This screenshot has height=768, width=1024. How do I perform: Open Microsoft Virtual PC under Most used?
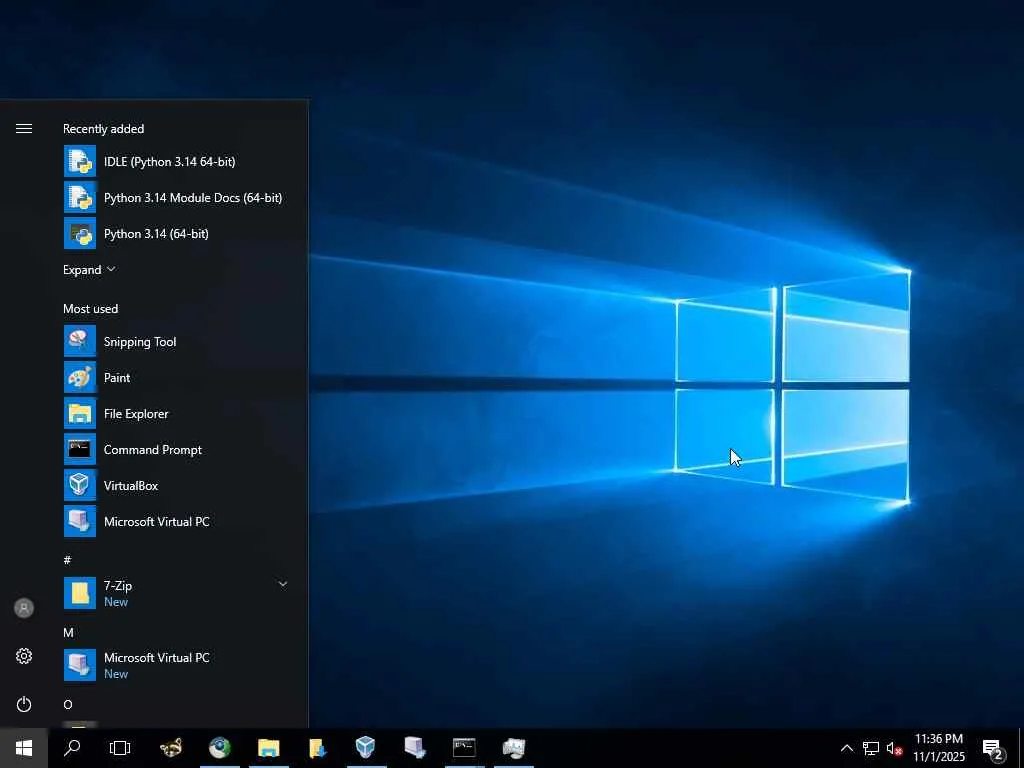pos(177,521)
